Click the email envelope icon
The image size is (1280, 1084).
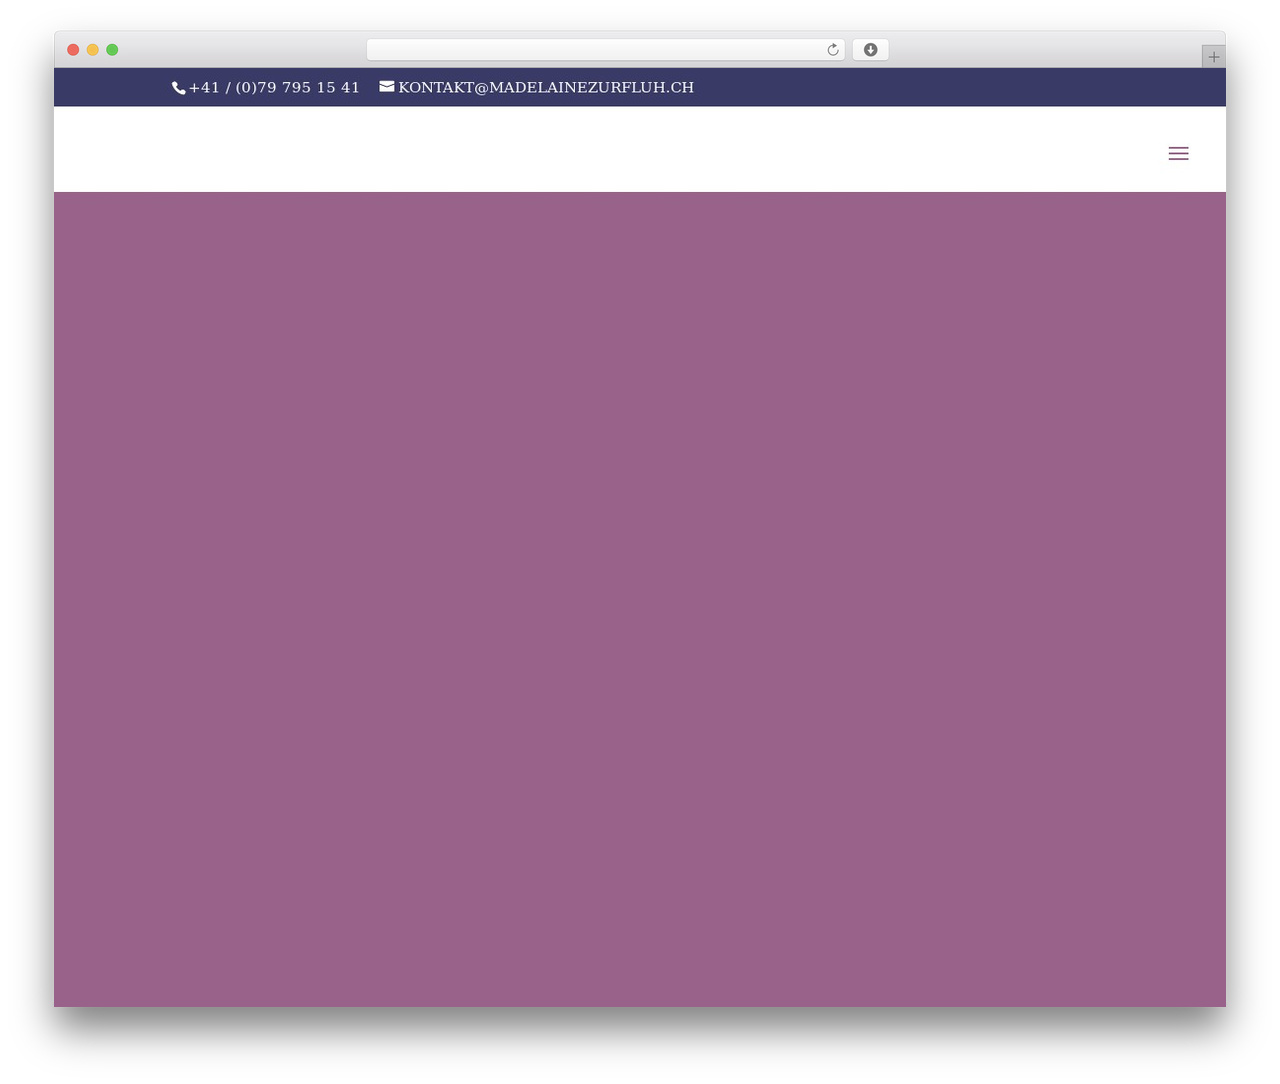[387, 87]
